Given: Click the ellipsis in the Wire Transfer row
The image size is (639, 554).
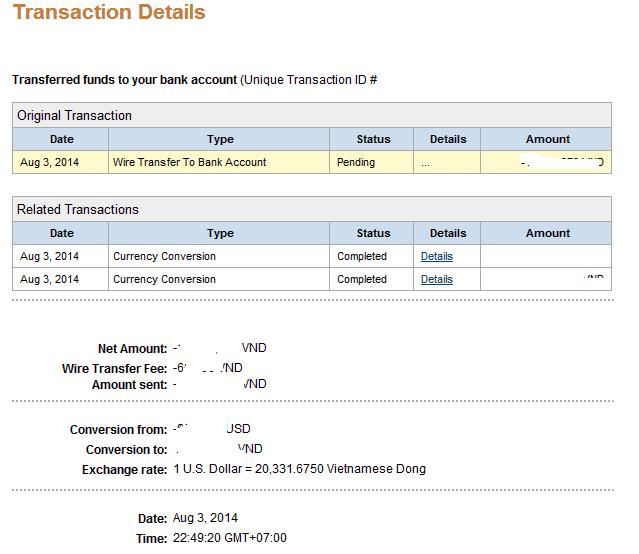Looking at the screenshot, I should tap(426, 162).
